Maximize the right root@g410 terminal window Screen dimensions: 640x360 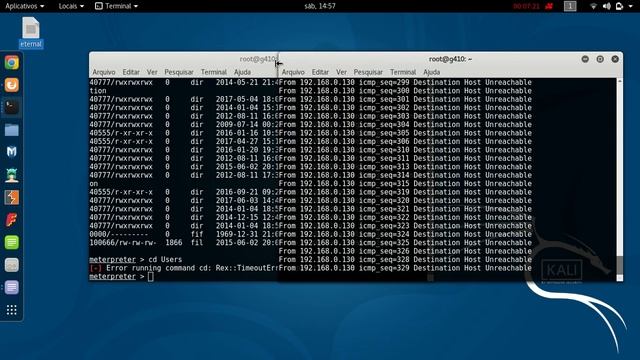[x=600, y=59]
